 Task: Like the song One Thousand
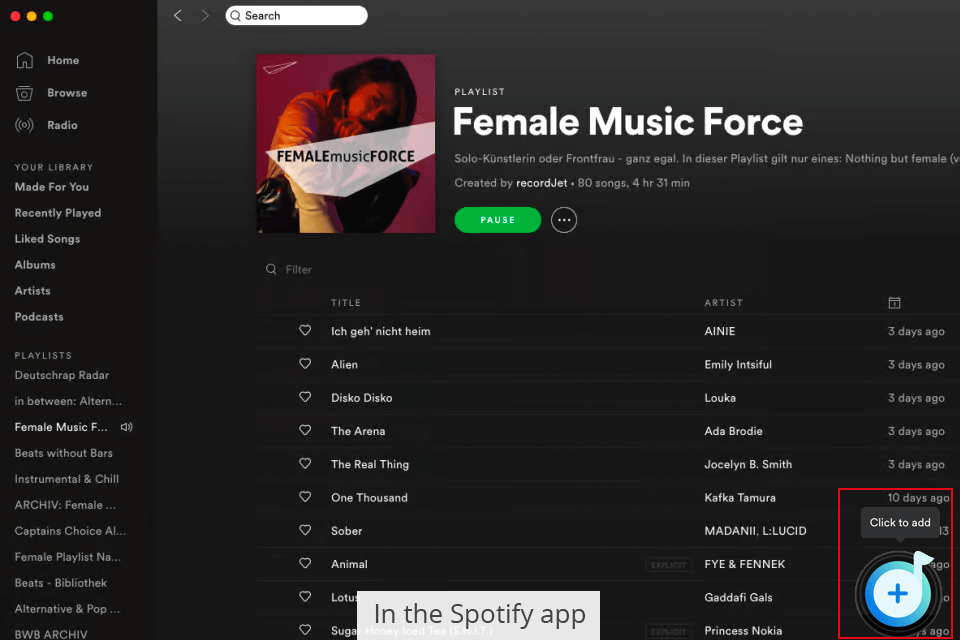(305, 497)
